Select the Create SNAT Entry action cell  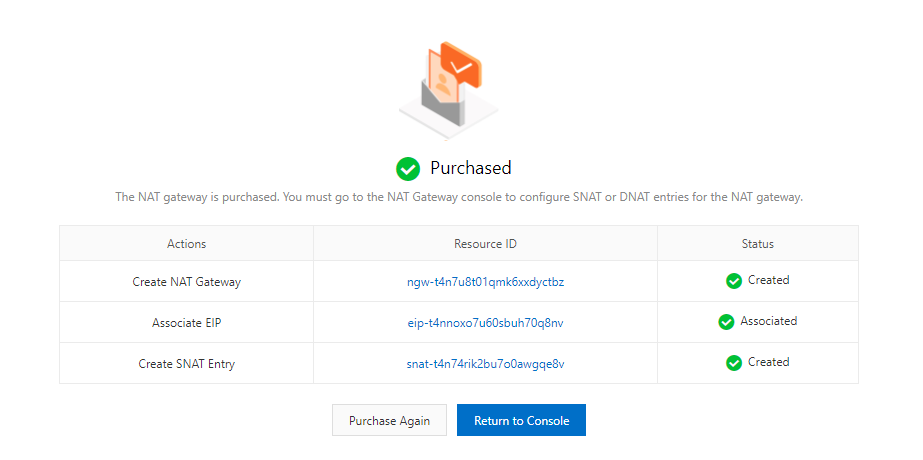pyautogui.click(x=186, y=364)
